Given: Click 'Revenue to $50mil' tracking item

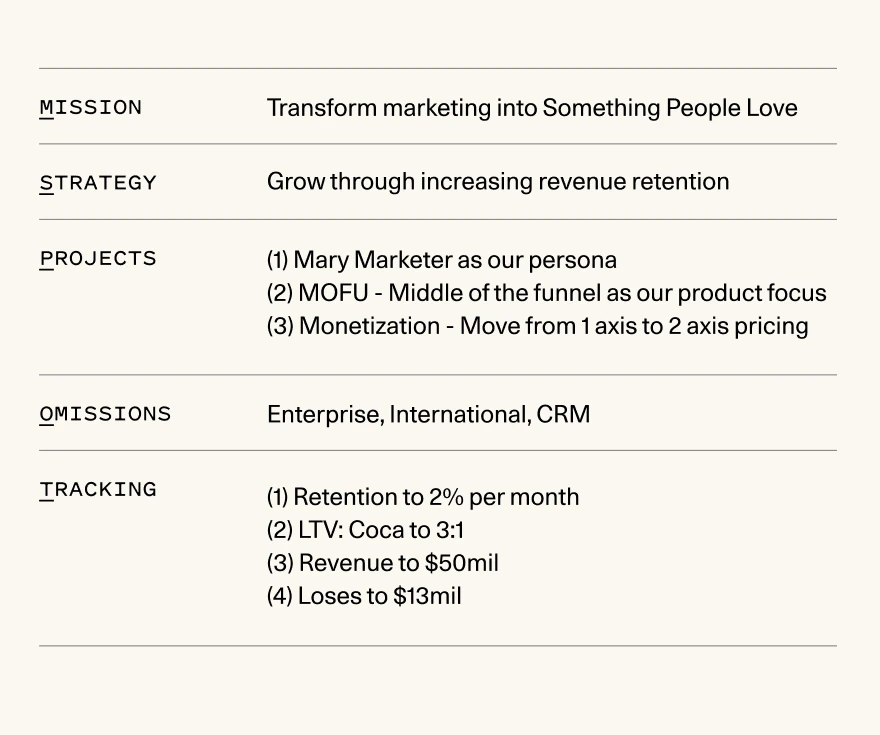Looking at the screenshot, I should coord(383,563).
